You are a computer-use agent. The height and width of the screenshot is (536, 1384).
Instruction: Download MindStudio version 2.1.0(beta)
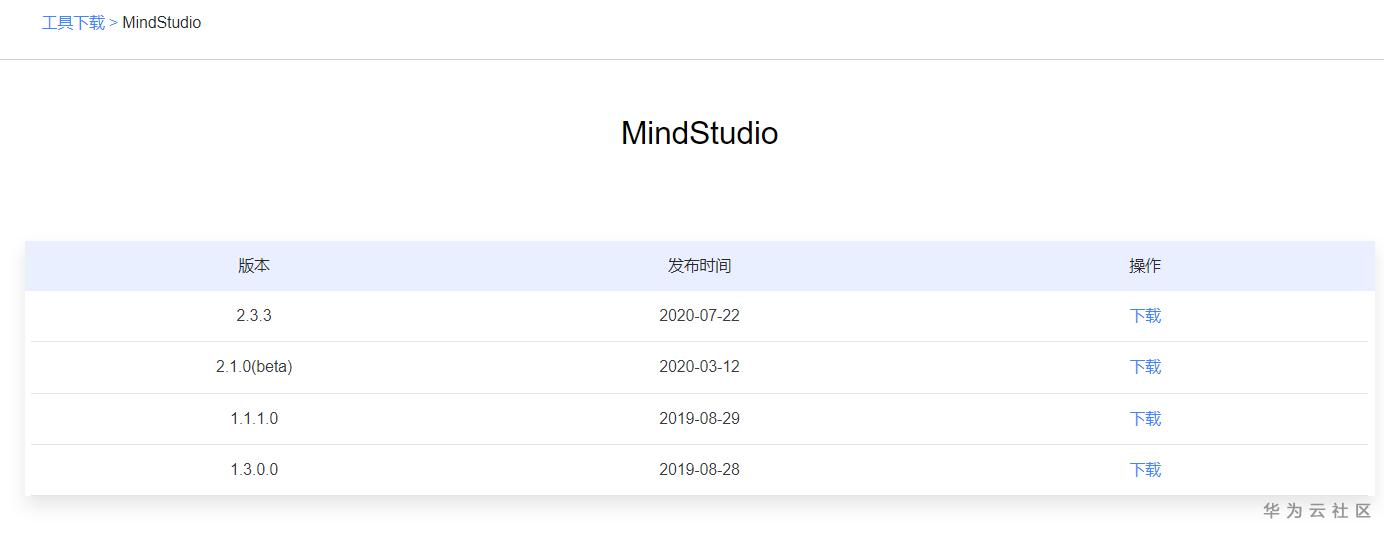[1145, 367]
